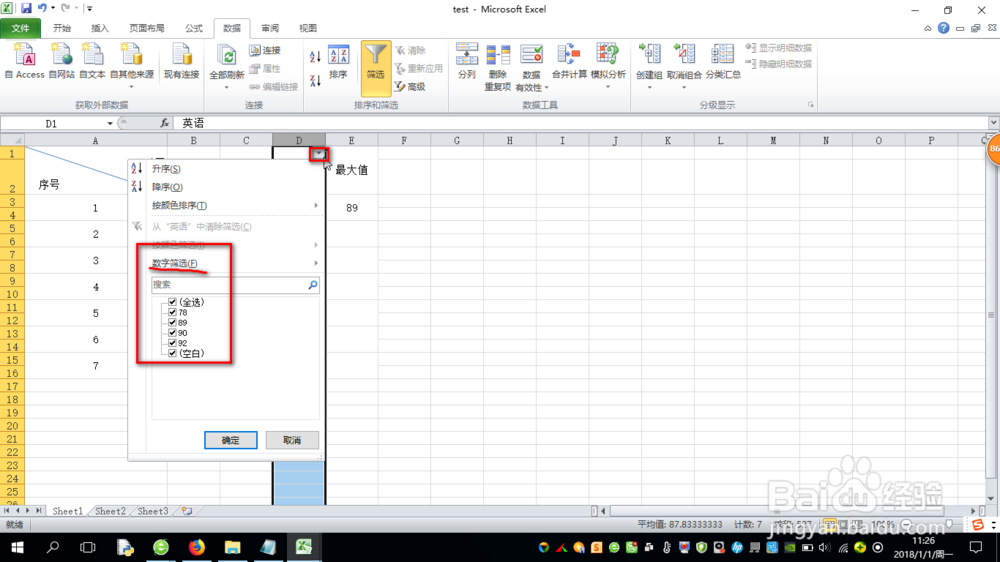Open Advanced filter (高级)
Image resolution: width=1000 pixels, height=562 pixels.
pyautogui.click(x=410, y=87)
